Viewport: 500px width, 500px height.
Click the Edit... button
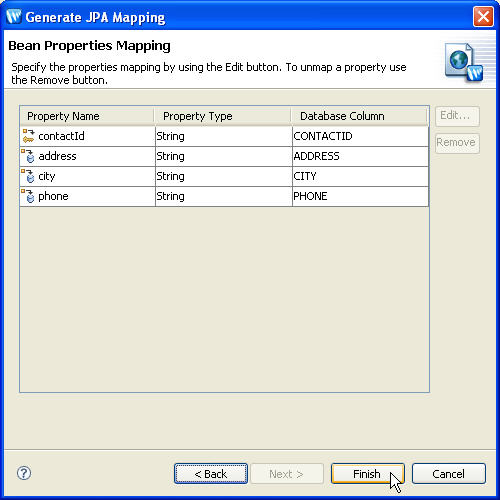click(457, 116)
